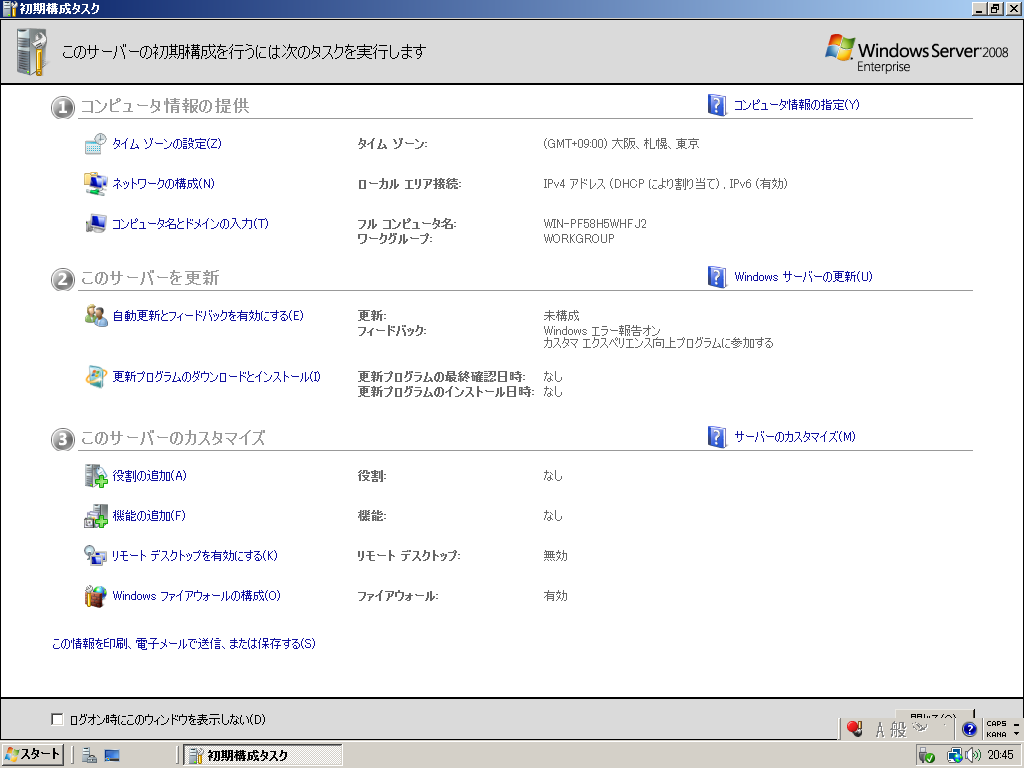Open the スタート menu button
This screenshot has height=768, width=1024.
click(x=32, y=755)
